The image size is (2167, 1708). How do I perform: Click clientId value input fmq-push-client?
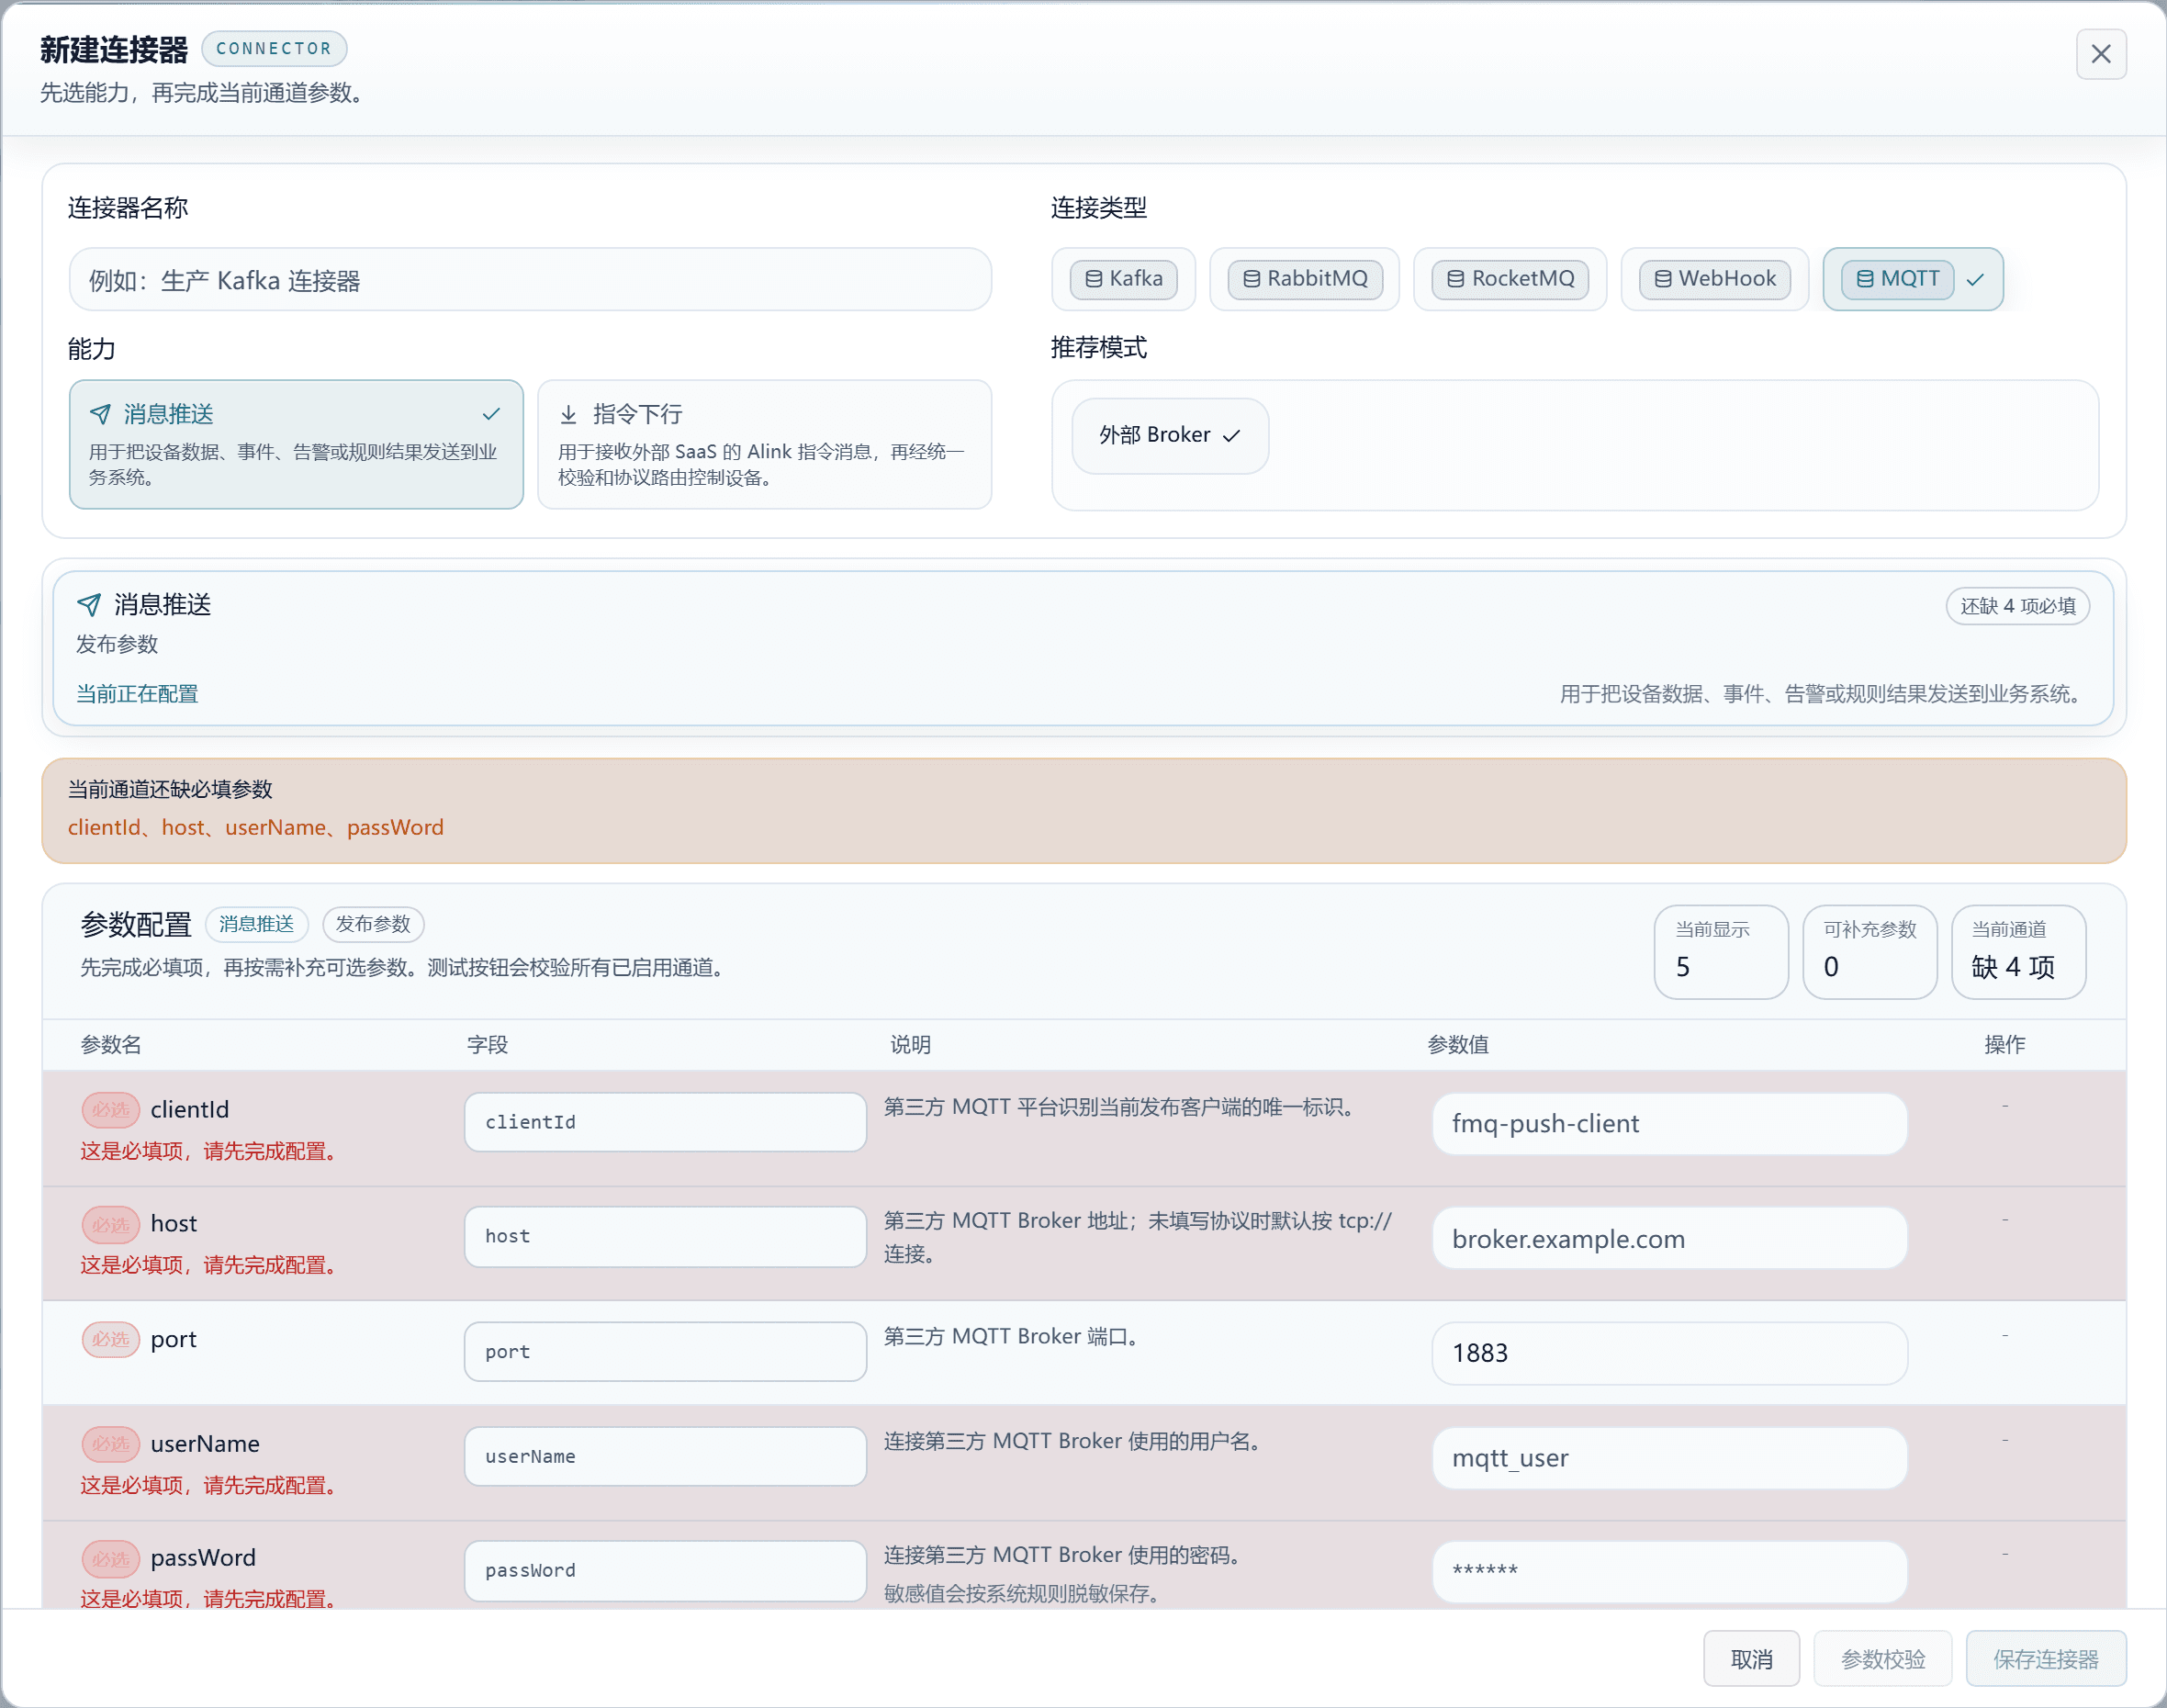coord(1669,1124)
